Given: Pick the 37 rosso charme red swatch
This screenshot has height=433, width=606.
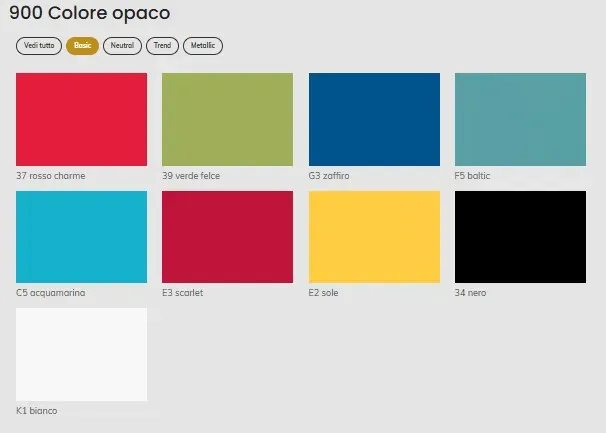Looking at the screenshot, I should click(82, 119).
